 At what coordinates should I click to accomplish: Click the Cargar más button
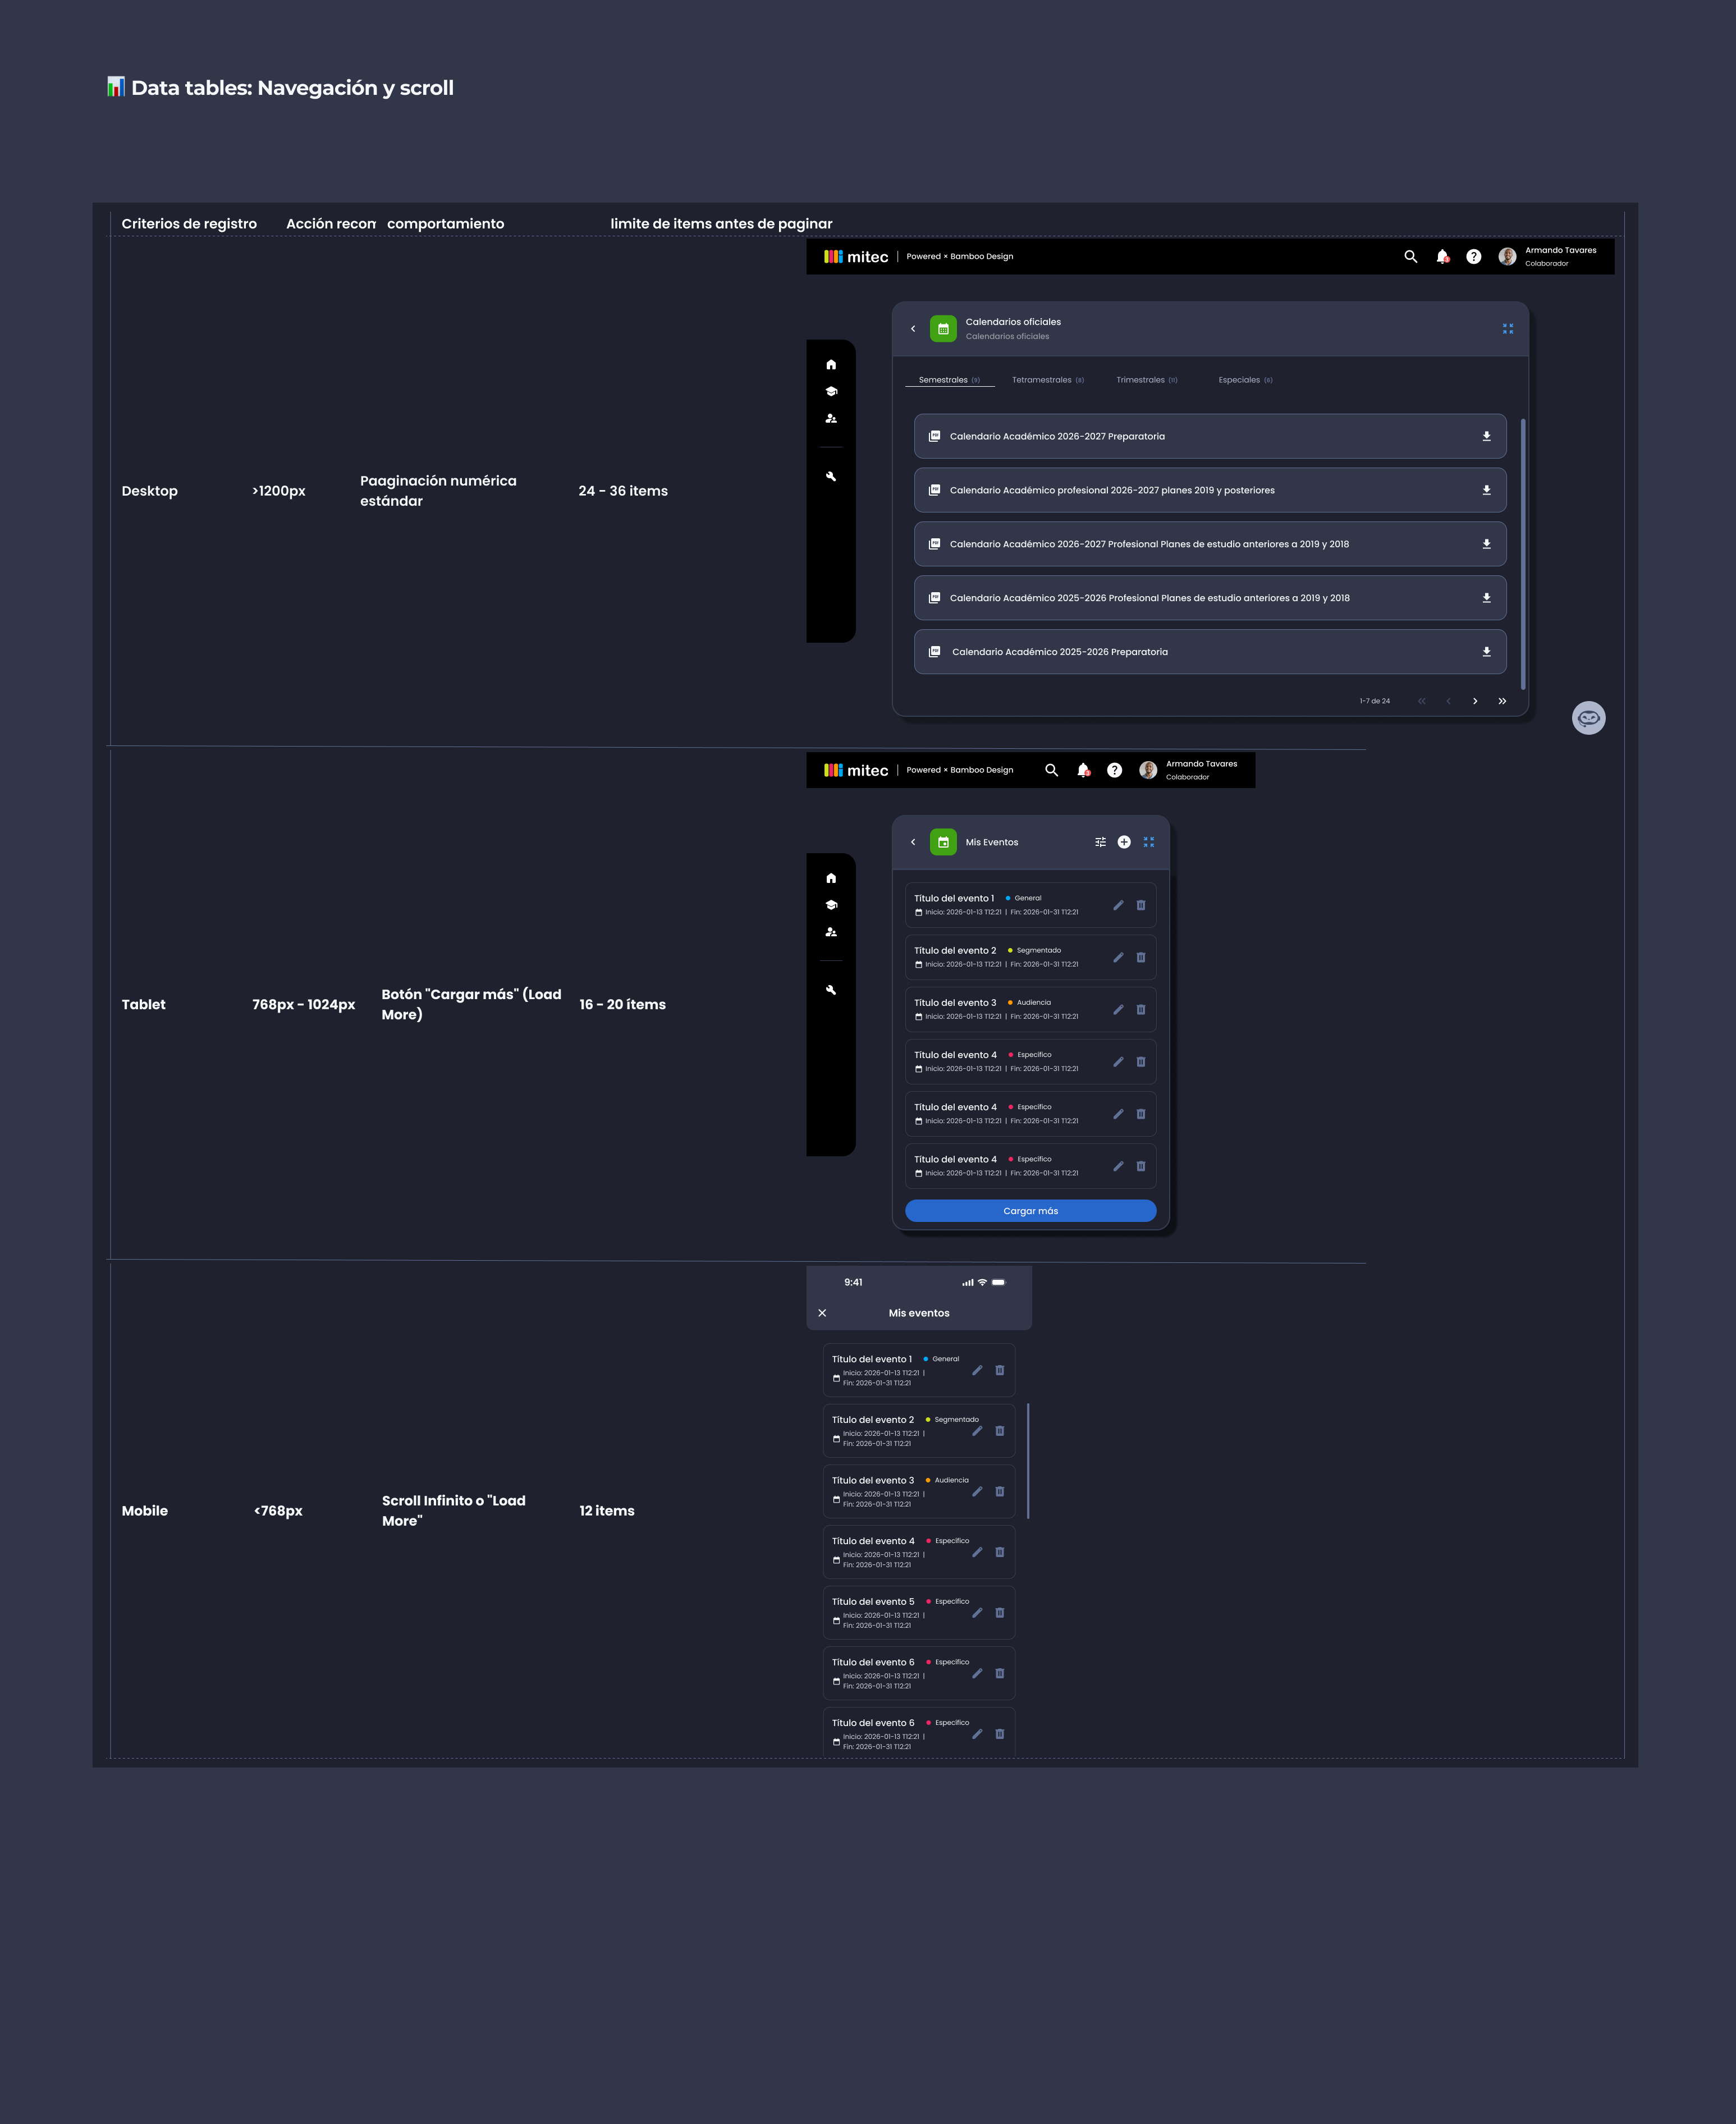coord(1030,1211)
